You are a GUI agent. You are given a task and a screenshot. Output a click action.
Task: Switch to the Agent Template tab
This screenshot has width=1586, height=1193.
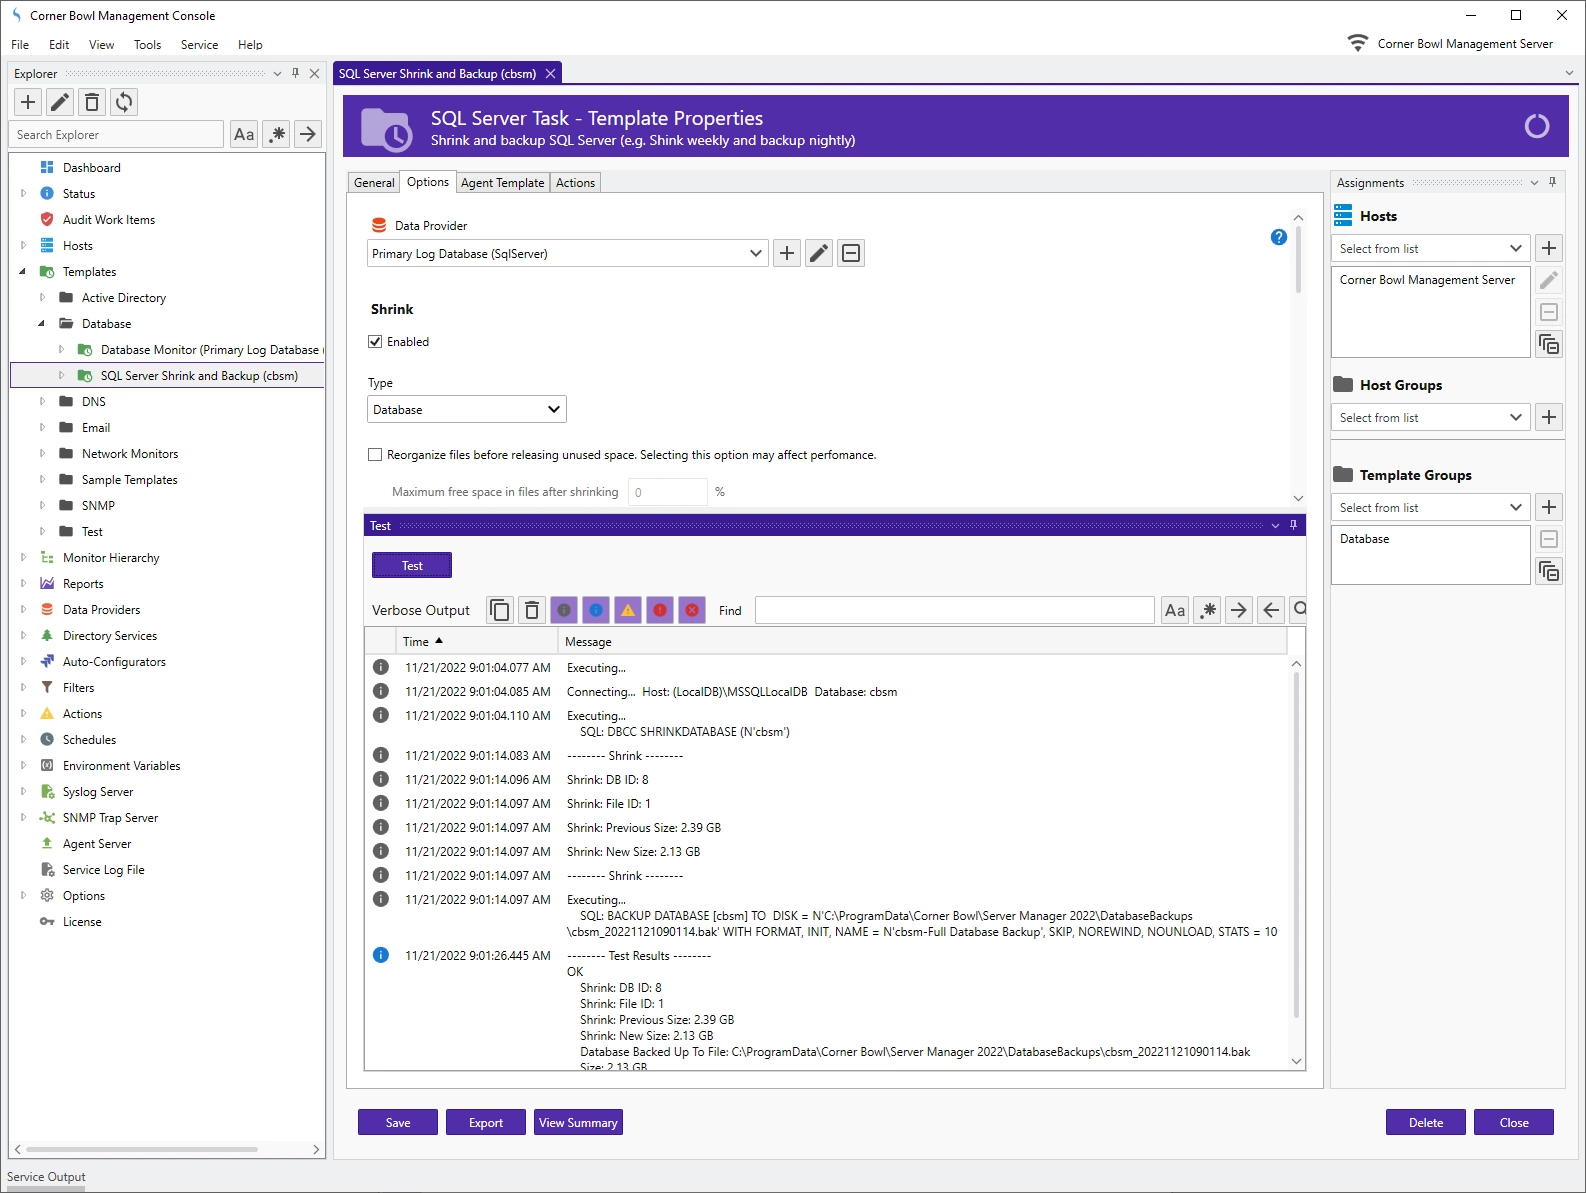coord(502,183)
